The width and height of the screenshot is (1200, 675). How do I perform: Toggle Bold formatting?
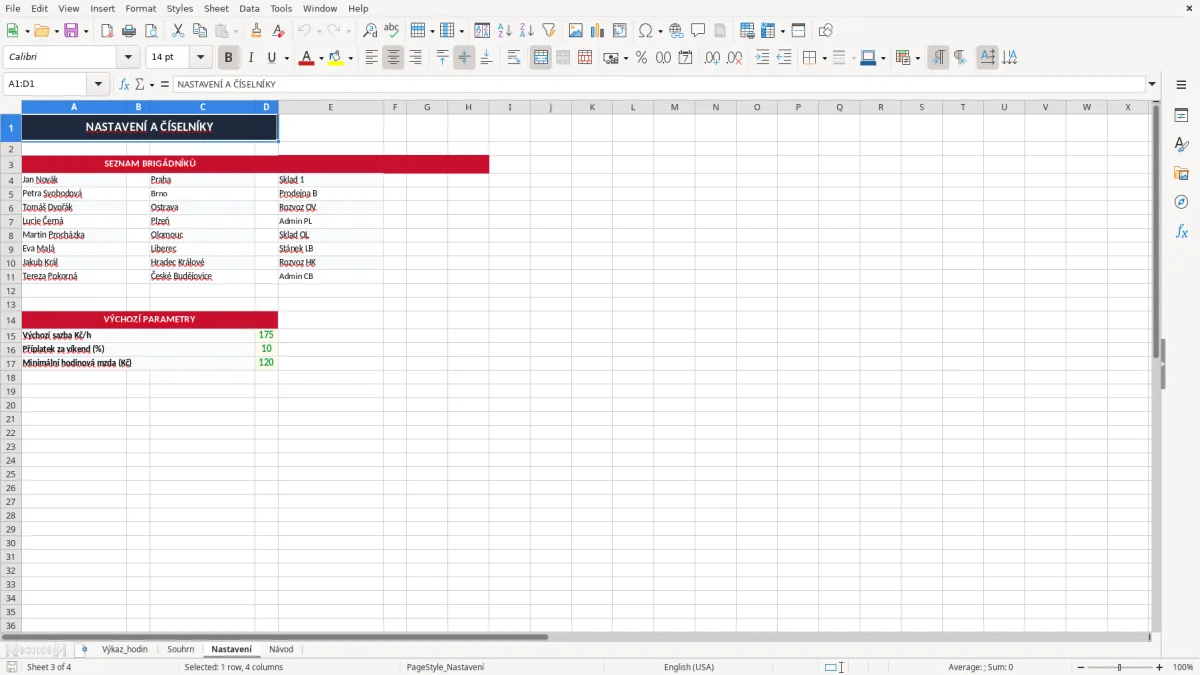coord(229,58)
